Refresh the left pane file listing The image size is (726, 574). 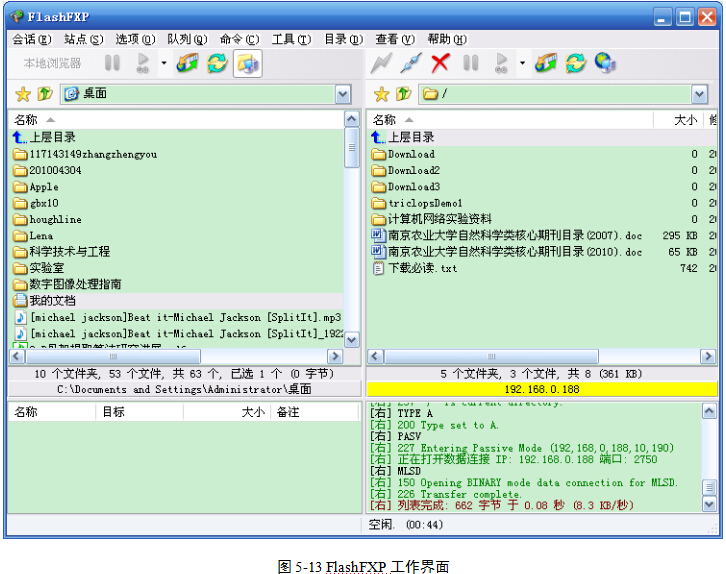point(217,63)
